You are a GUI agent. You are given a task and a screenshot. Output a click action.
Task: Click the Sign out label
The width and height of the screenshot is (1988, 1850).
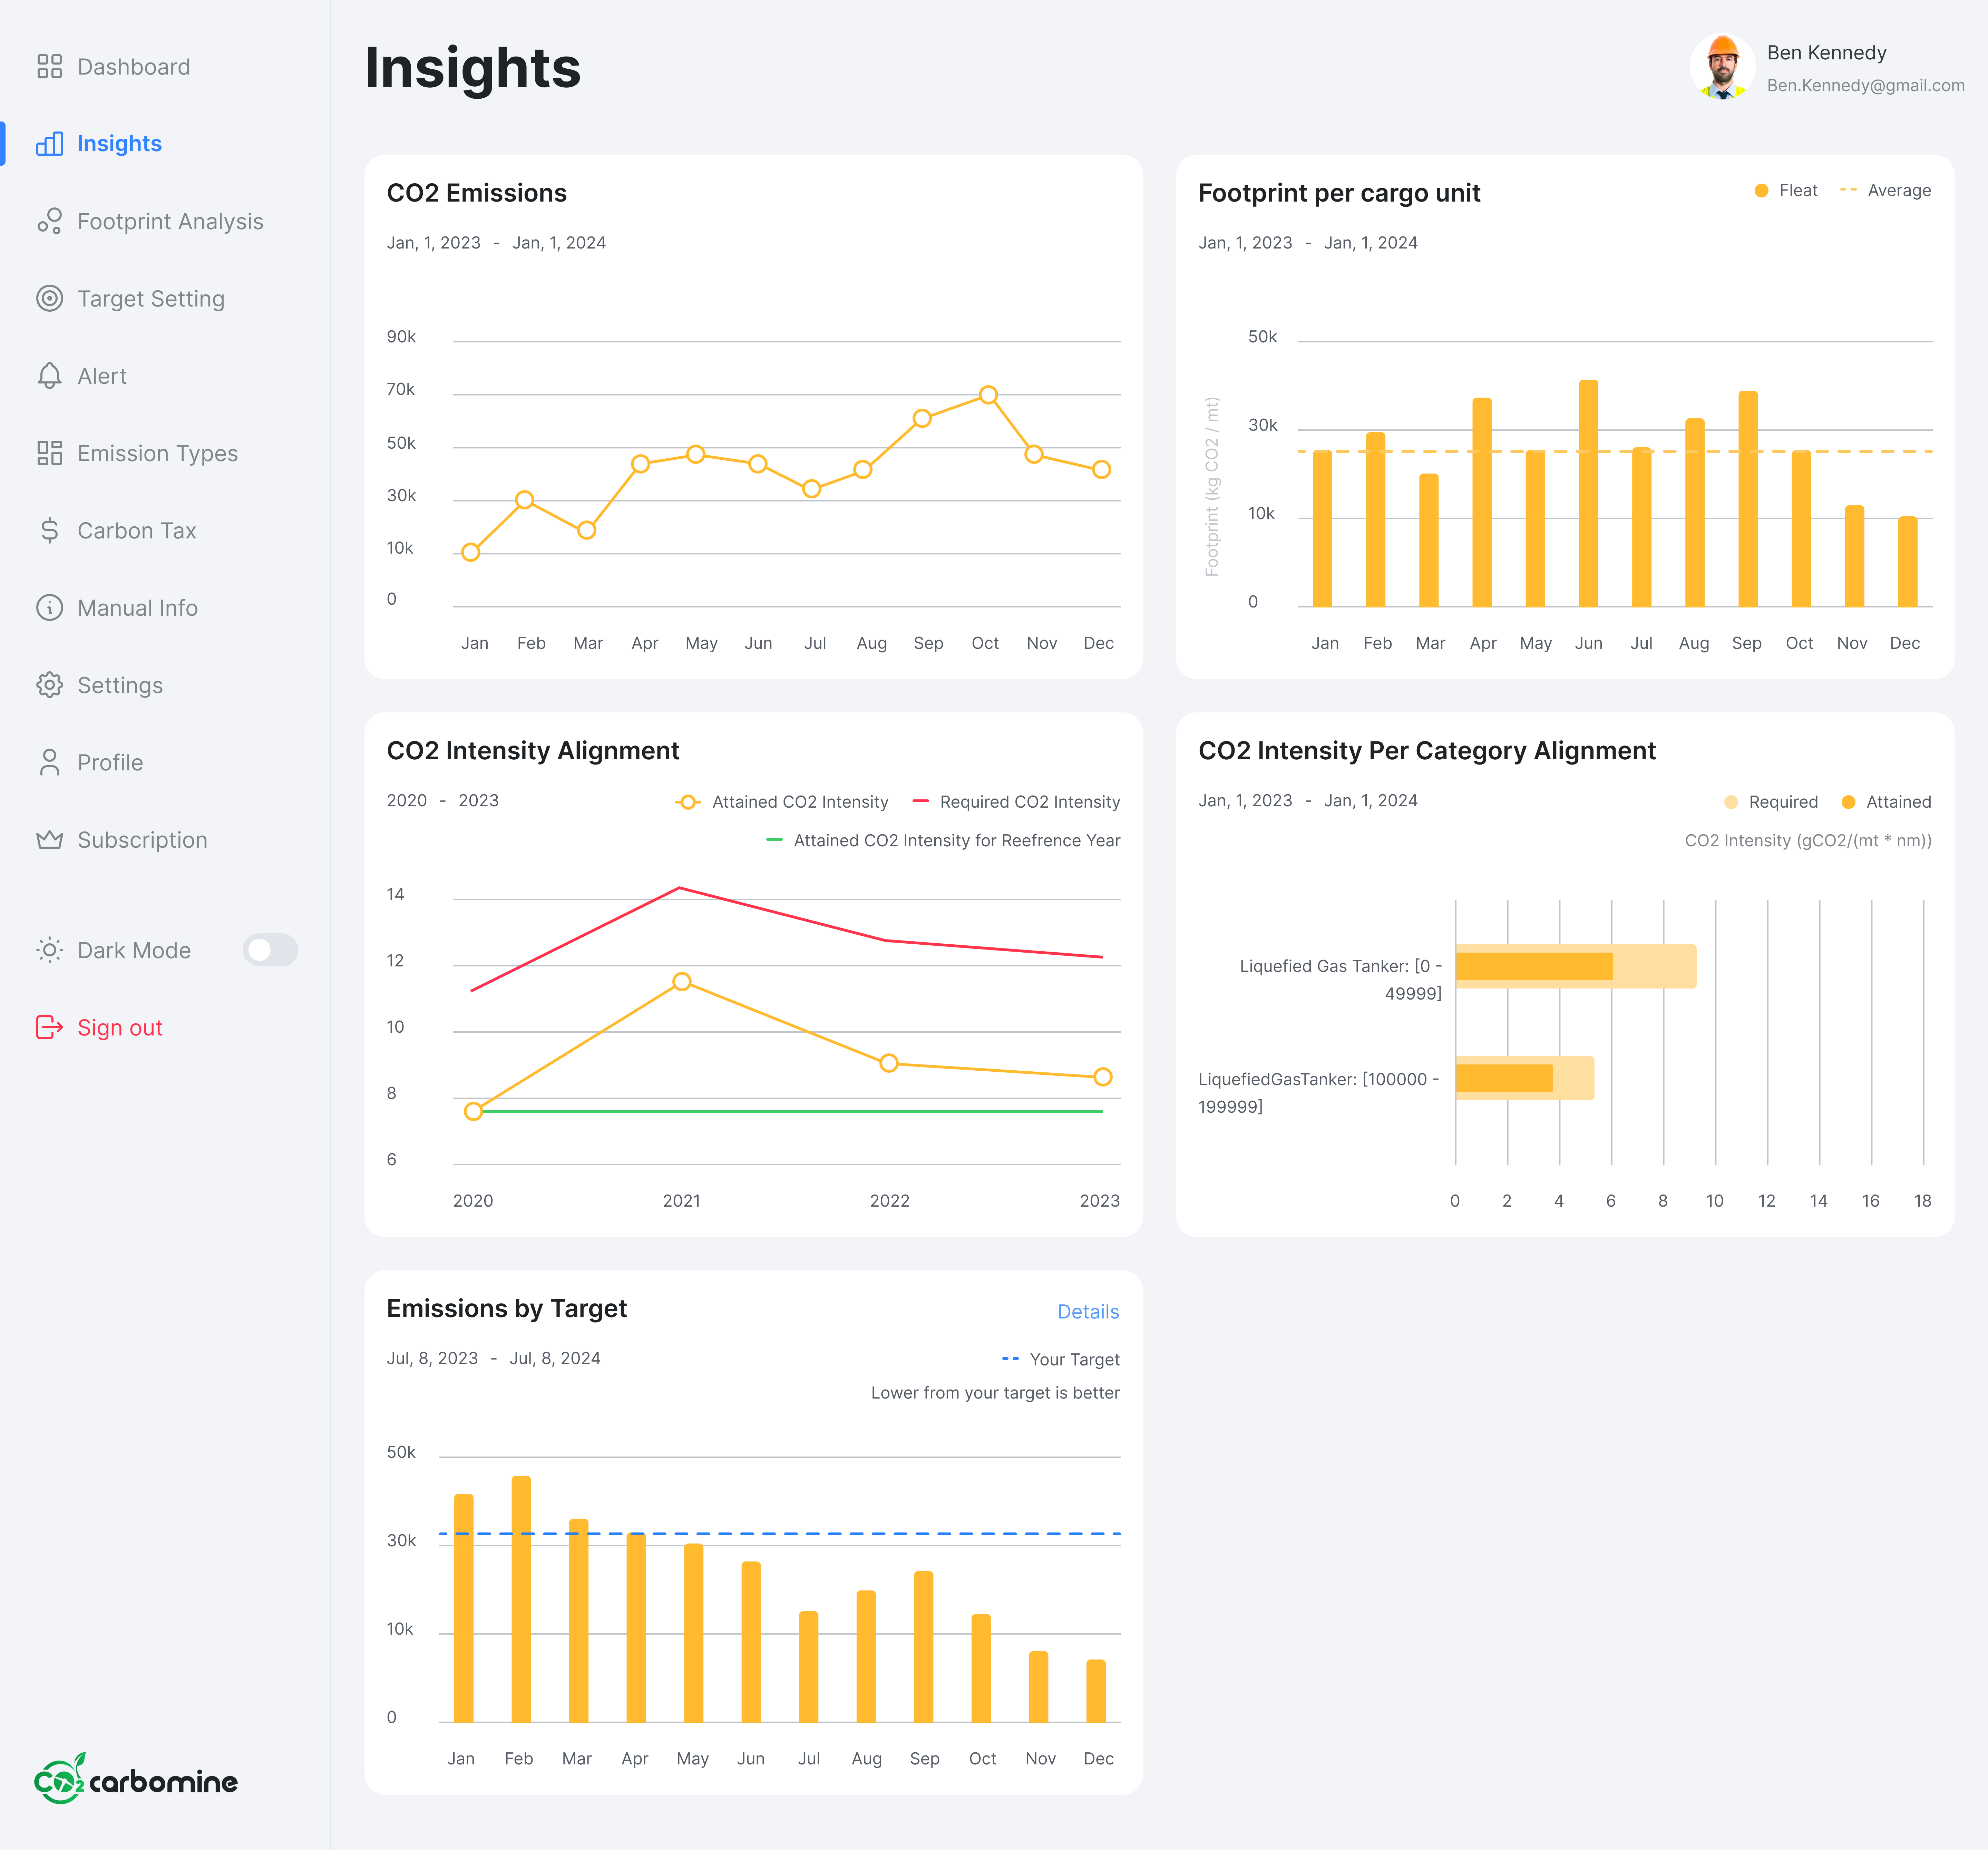click(x=120, y=1028)
